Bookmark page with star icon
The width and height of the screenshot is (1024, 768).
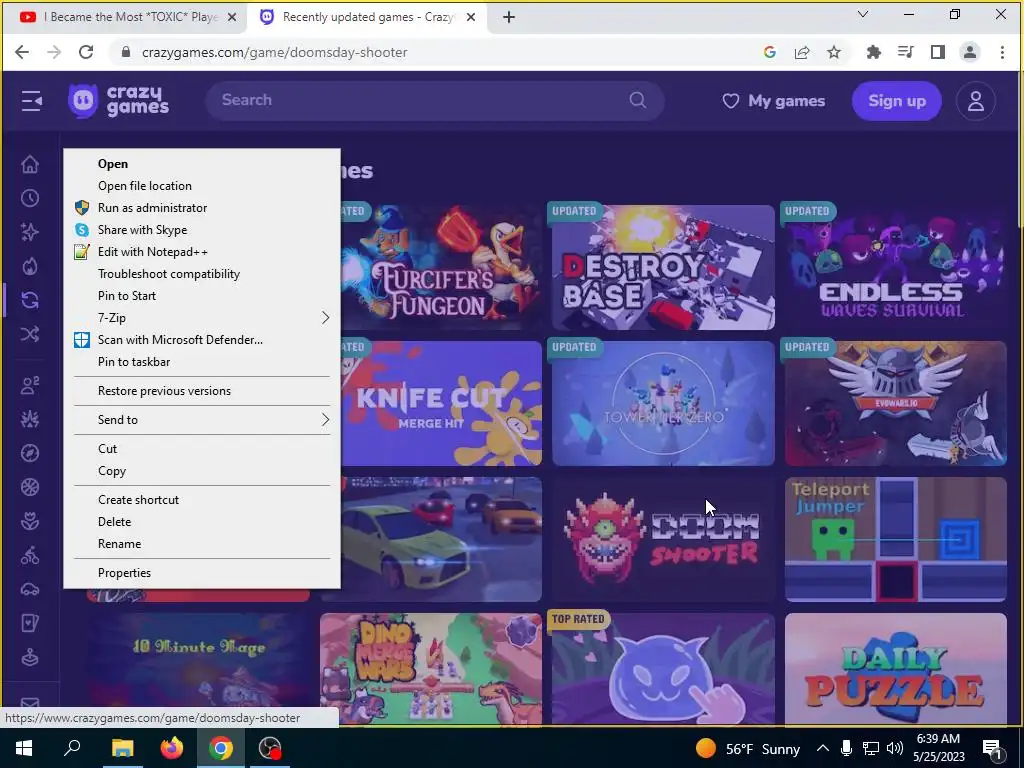tap(834, 52)
